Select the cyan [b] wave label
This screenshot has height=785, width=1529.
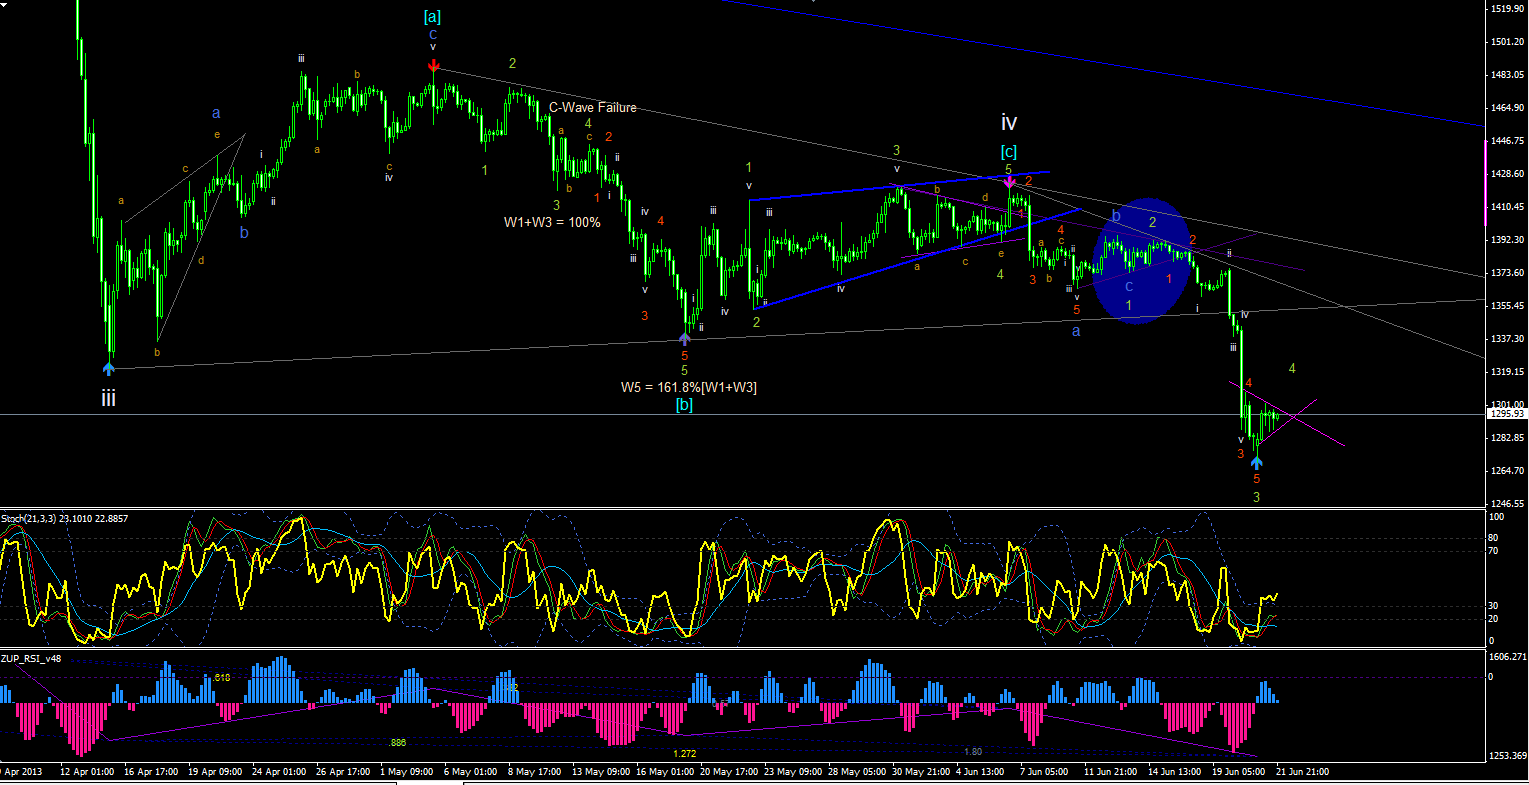(684, 405)
